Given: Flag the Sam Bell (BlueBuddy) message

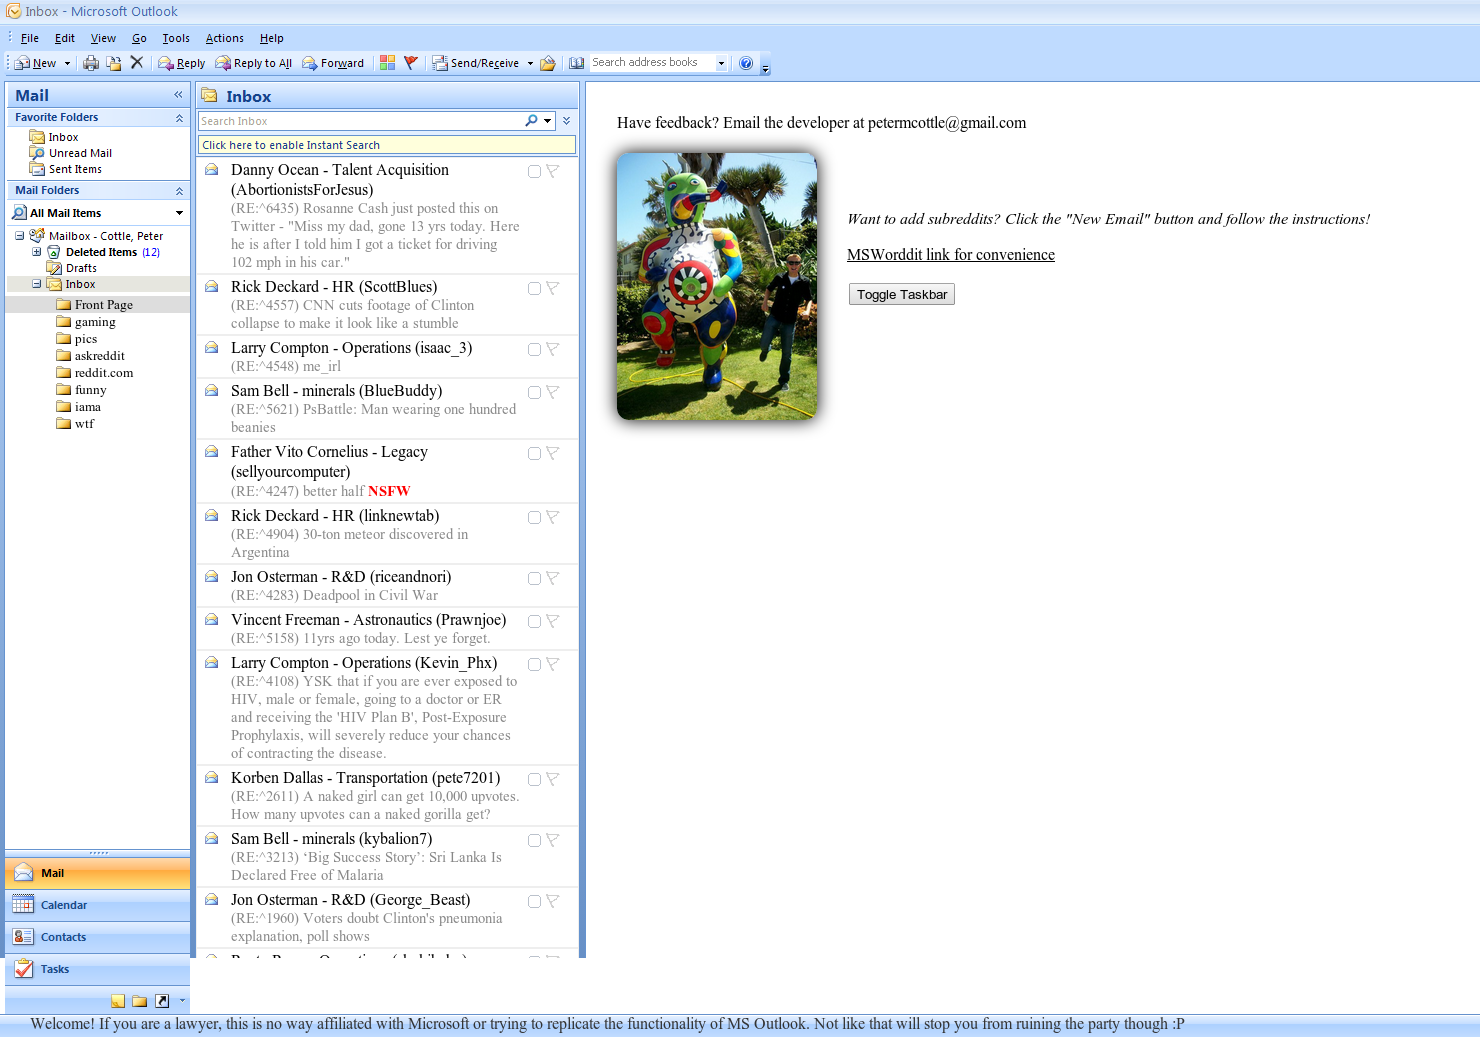Looking at the screenshot, I should [x=552, y=392].
